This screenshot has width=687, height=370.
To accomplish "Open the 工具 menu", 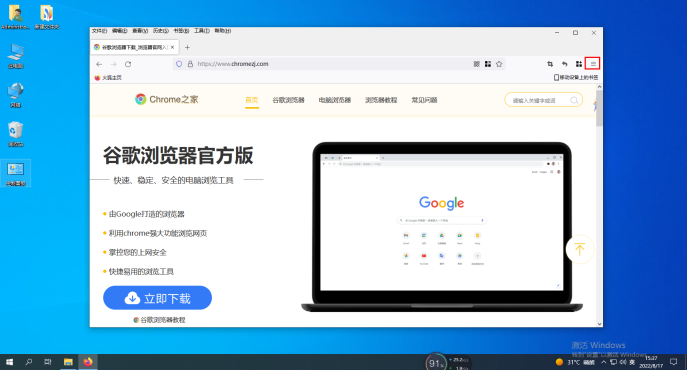I will click(x=202, y=31).
